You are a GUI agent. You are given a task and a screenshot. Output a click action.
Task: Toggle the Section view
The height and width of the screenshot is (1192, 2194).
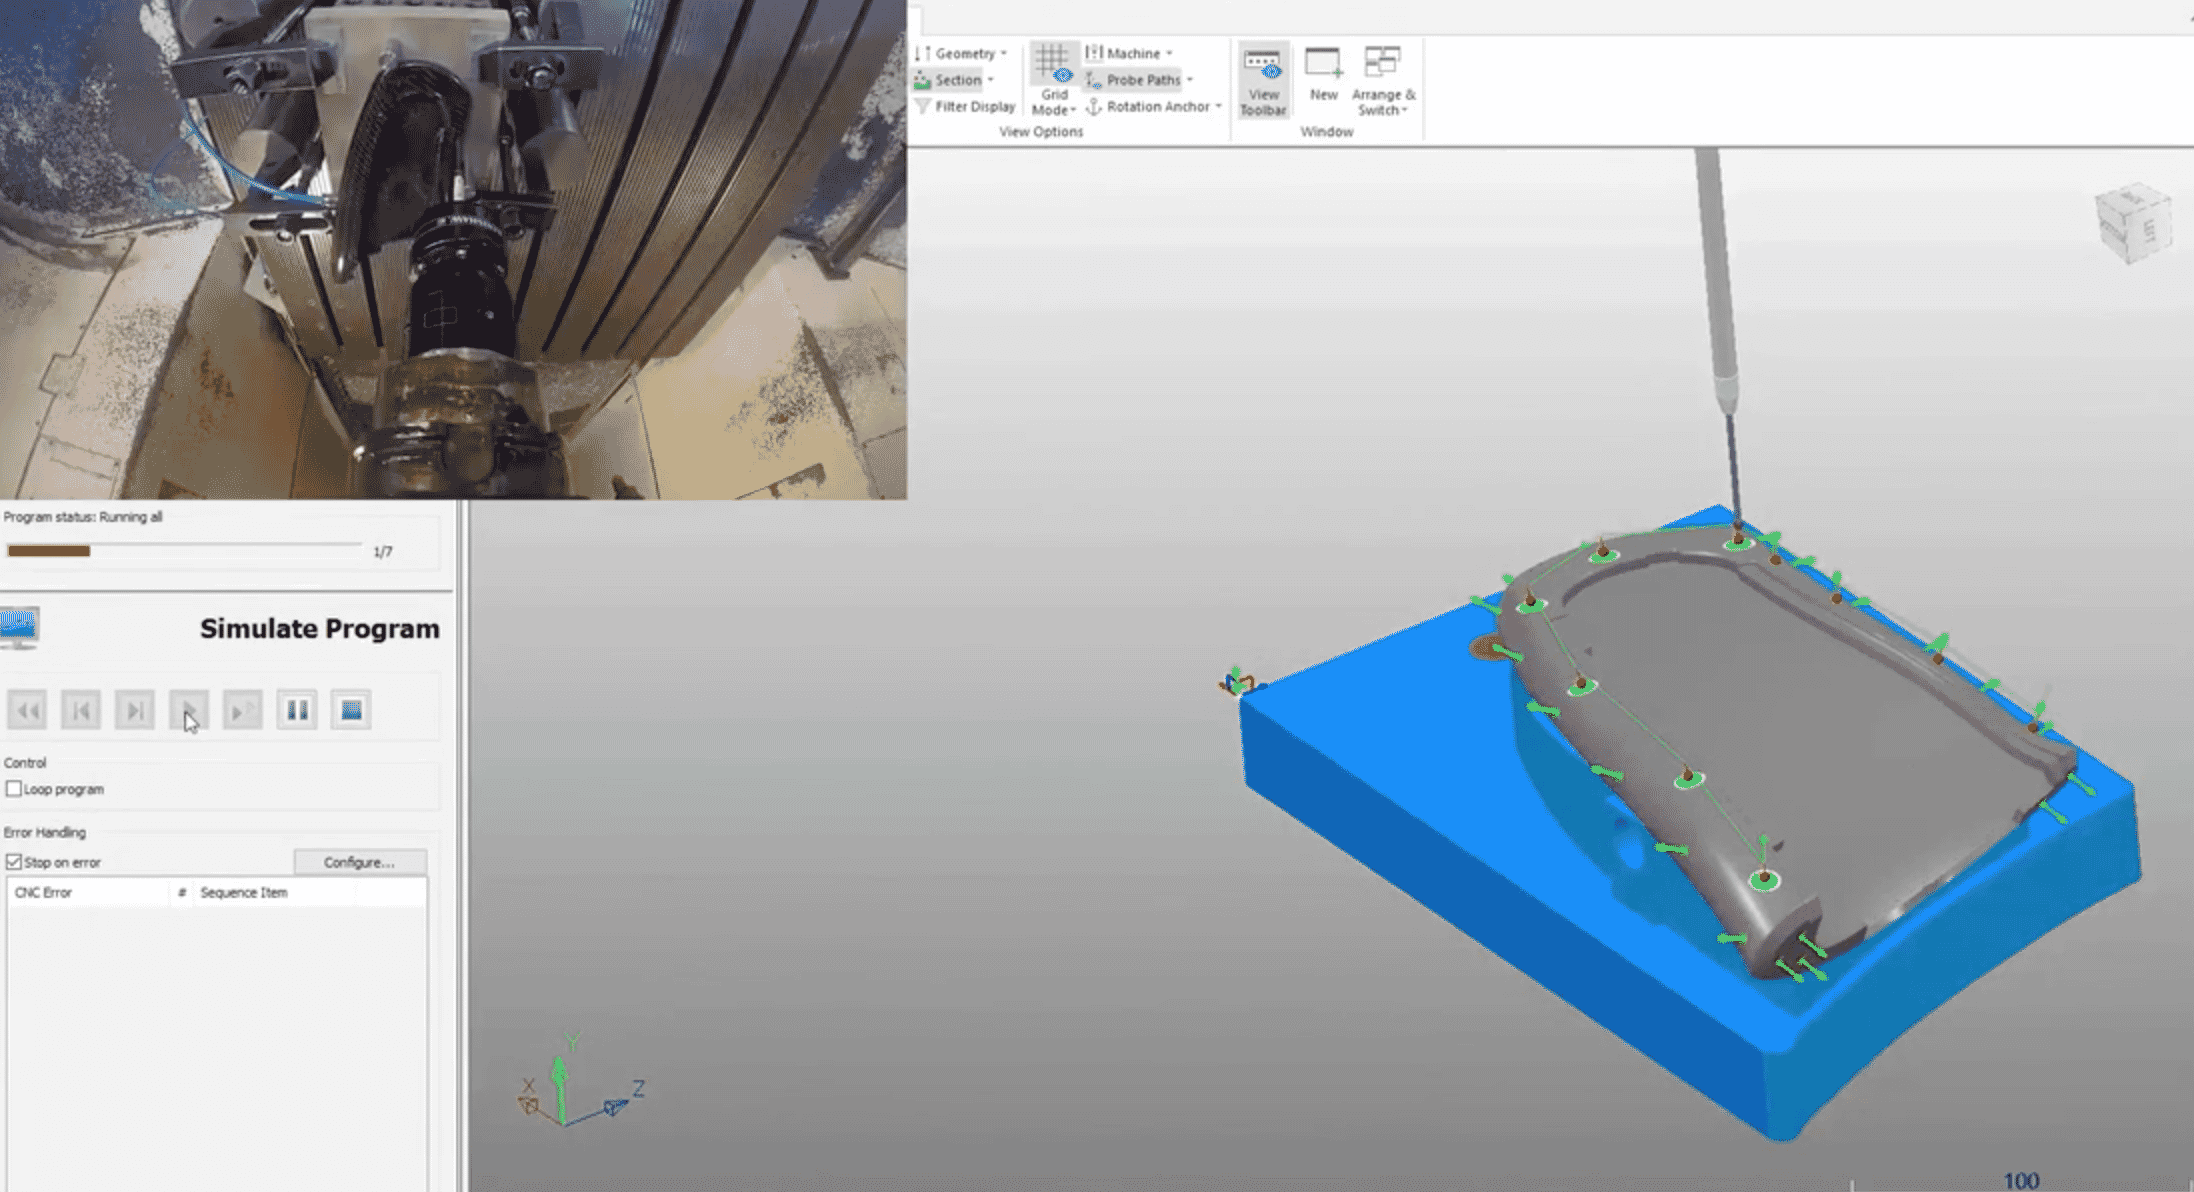(x=957, y=80)
